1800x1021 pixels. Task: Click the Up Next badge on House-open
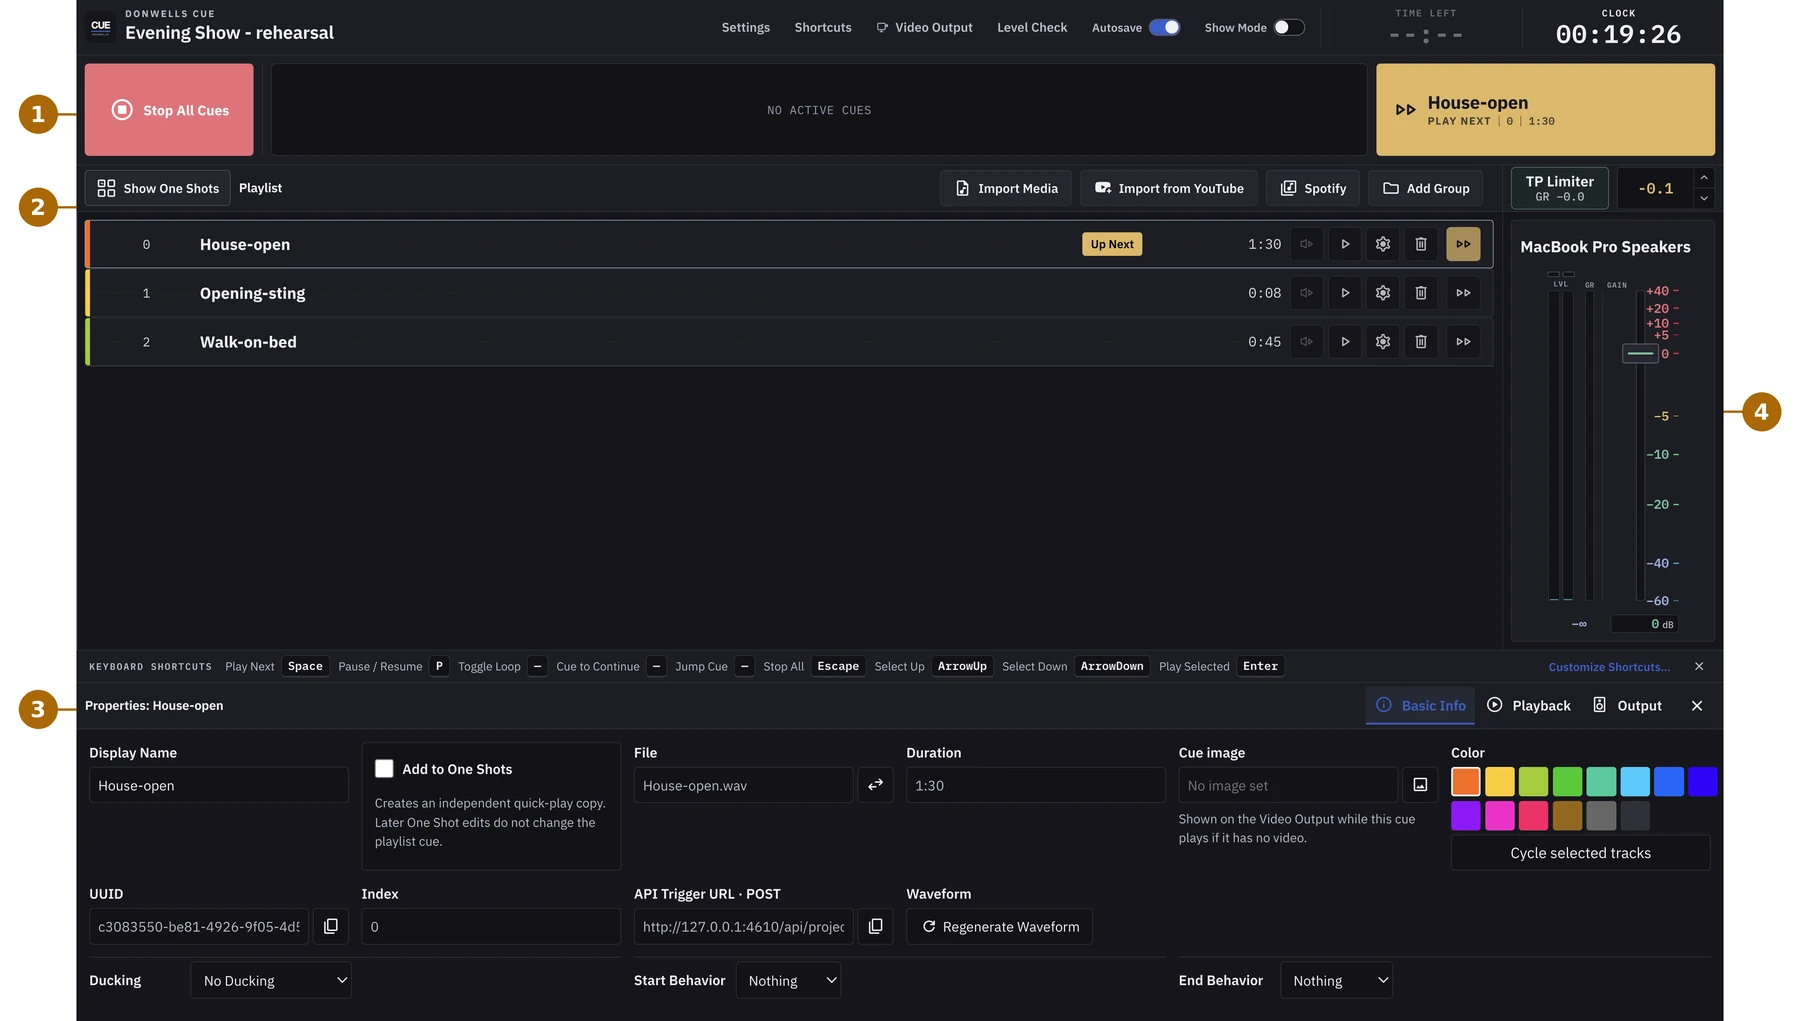[x=1112, y=244]
